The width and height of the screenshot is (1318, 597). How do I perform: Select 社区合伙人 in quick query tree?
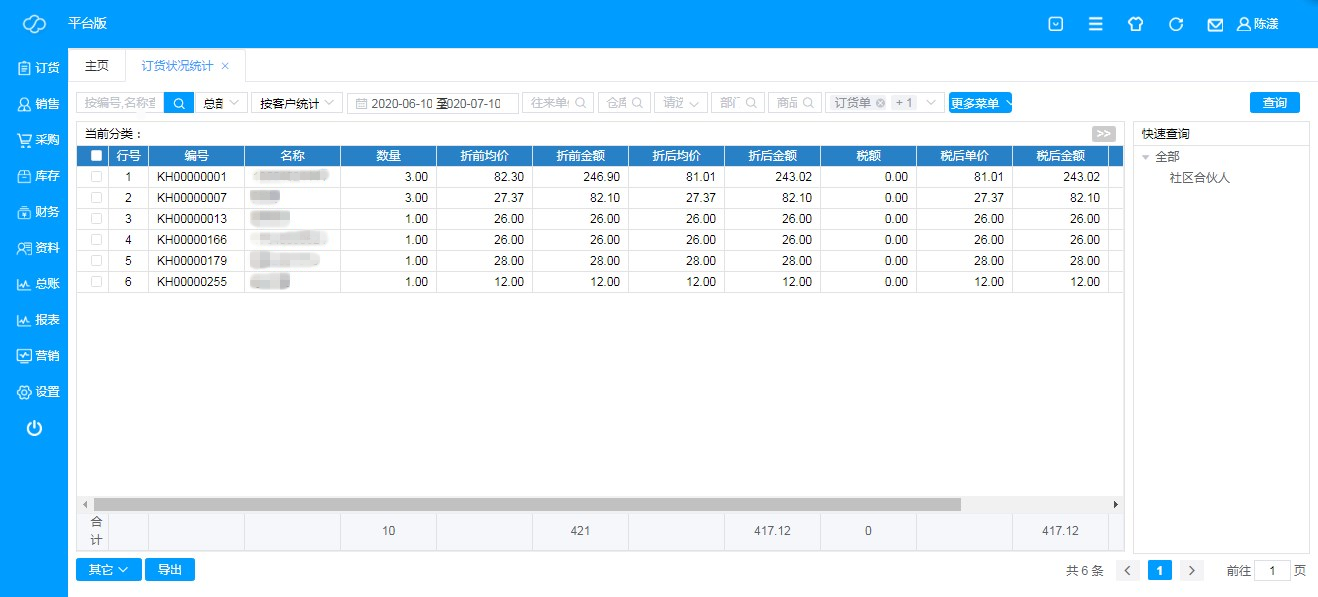pyautogui.click(x=1199, y=178)
